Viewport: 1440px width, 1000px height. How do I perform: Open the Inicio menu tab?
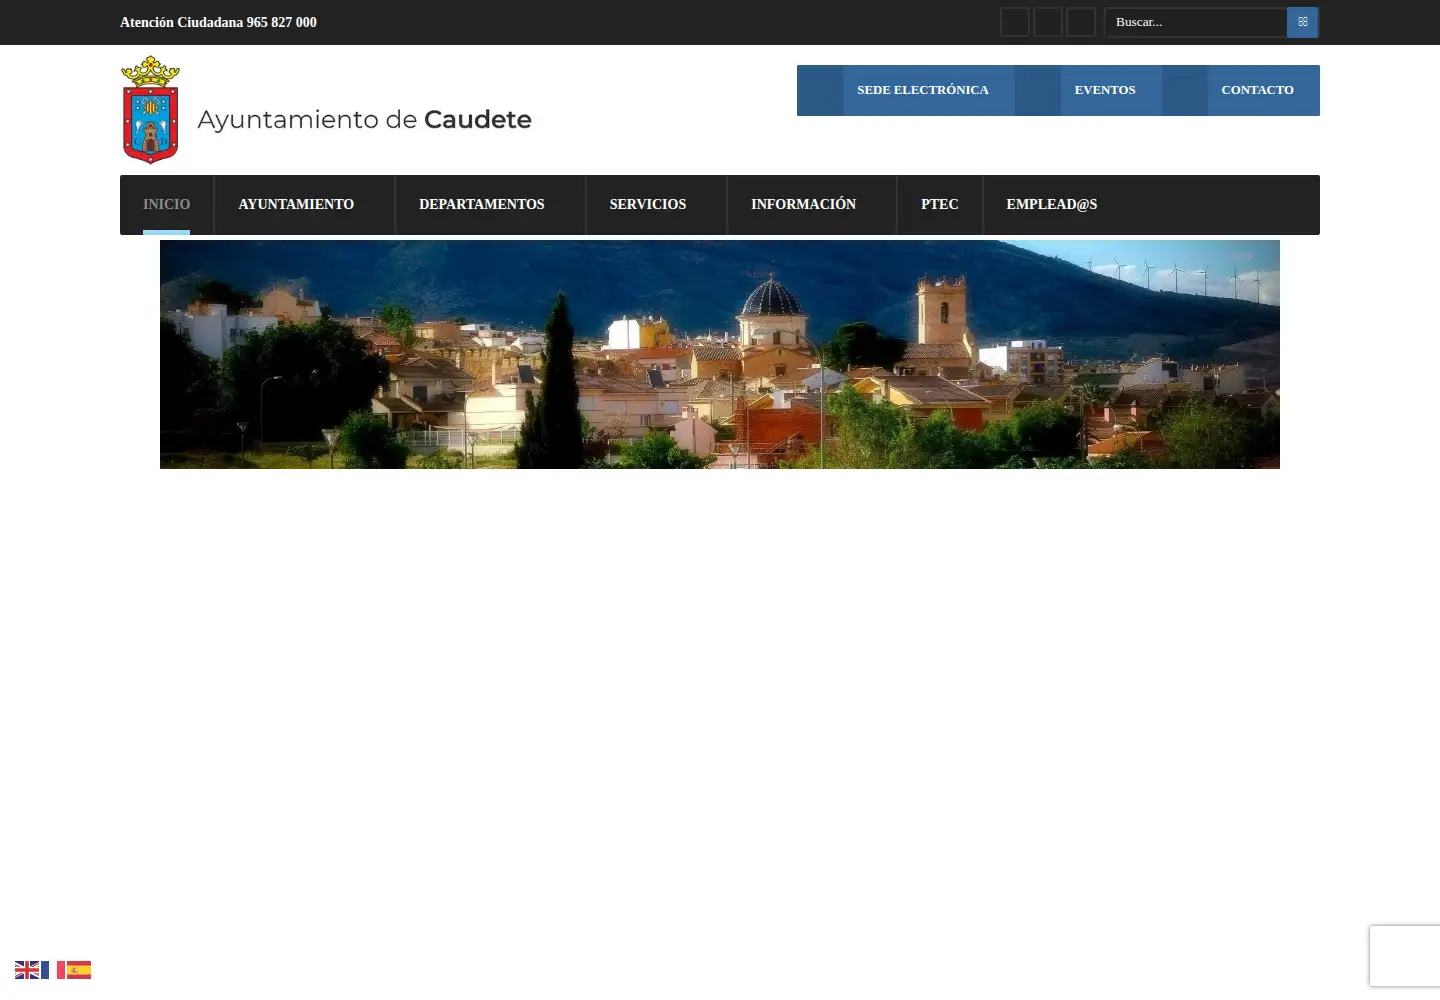click(166, 205)
